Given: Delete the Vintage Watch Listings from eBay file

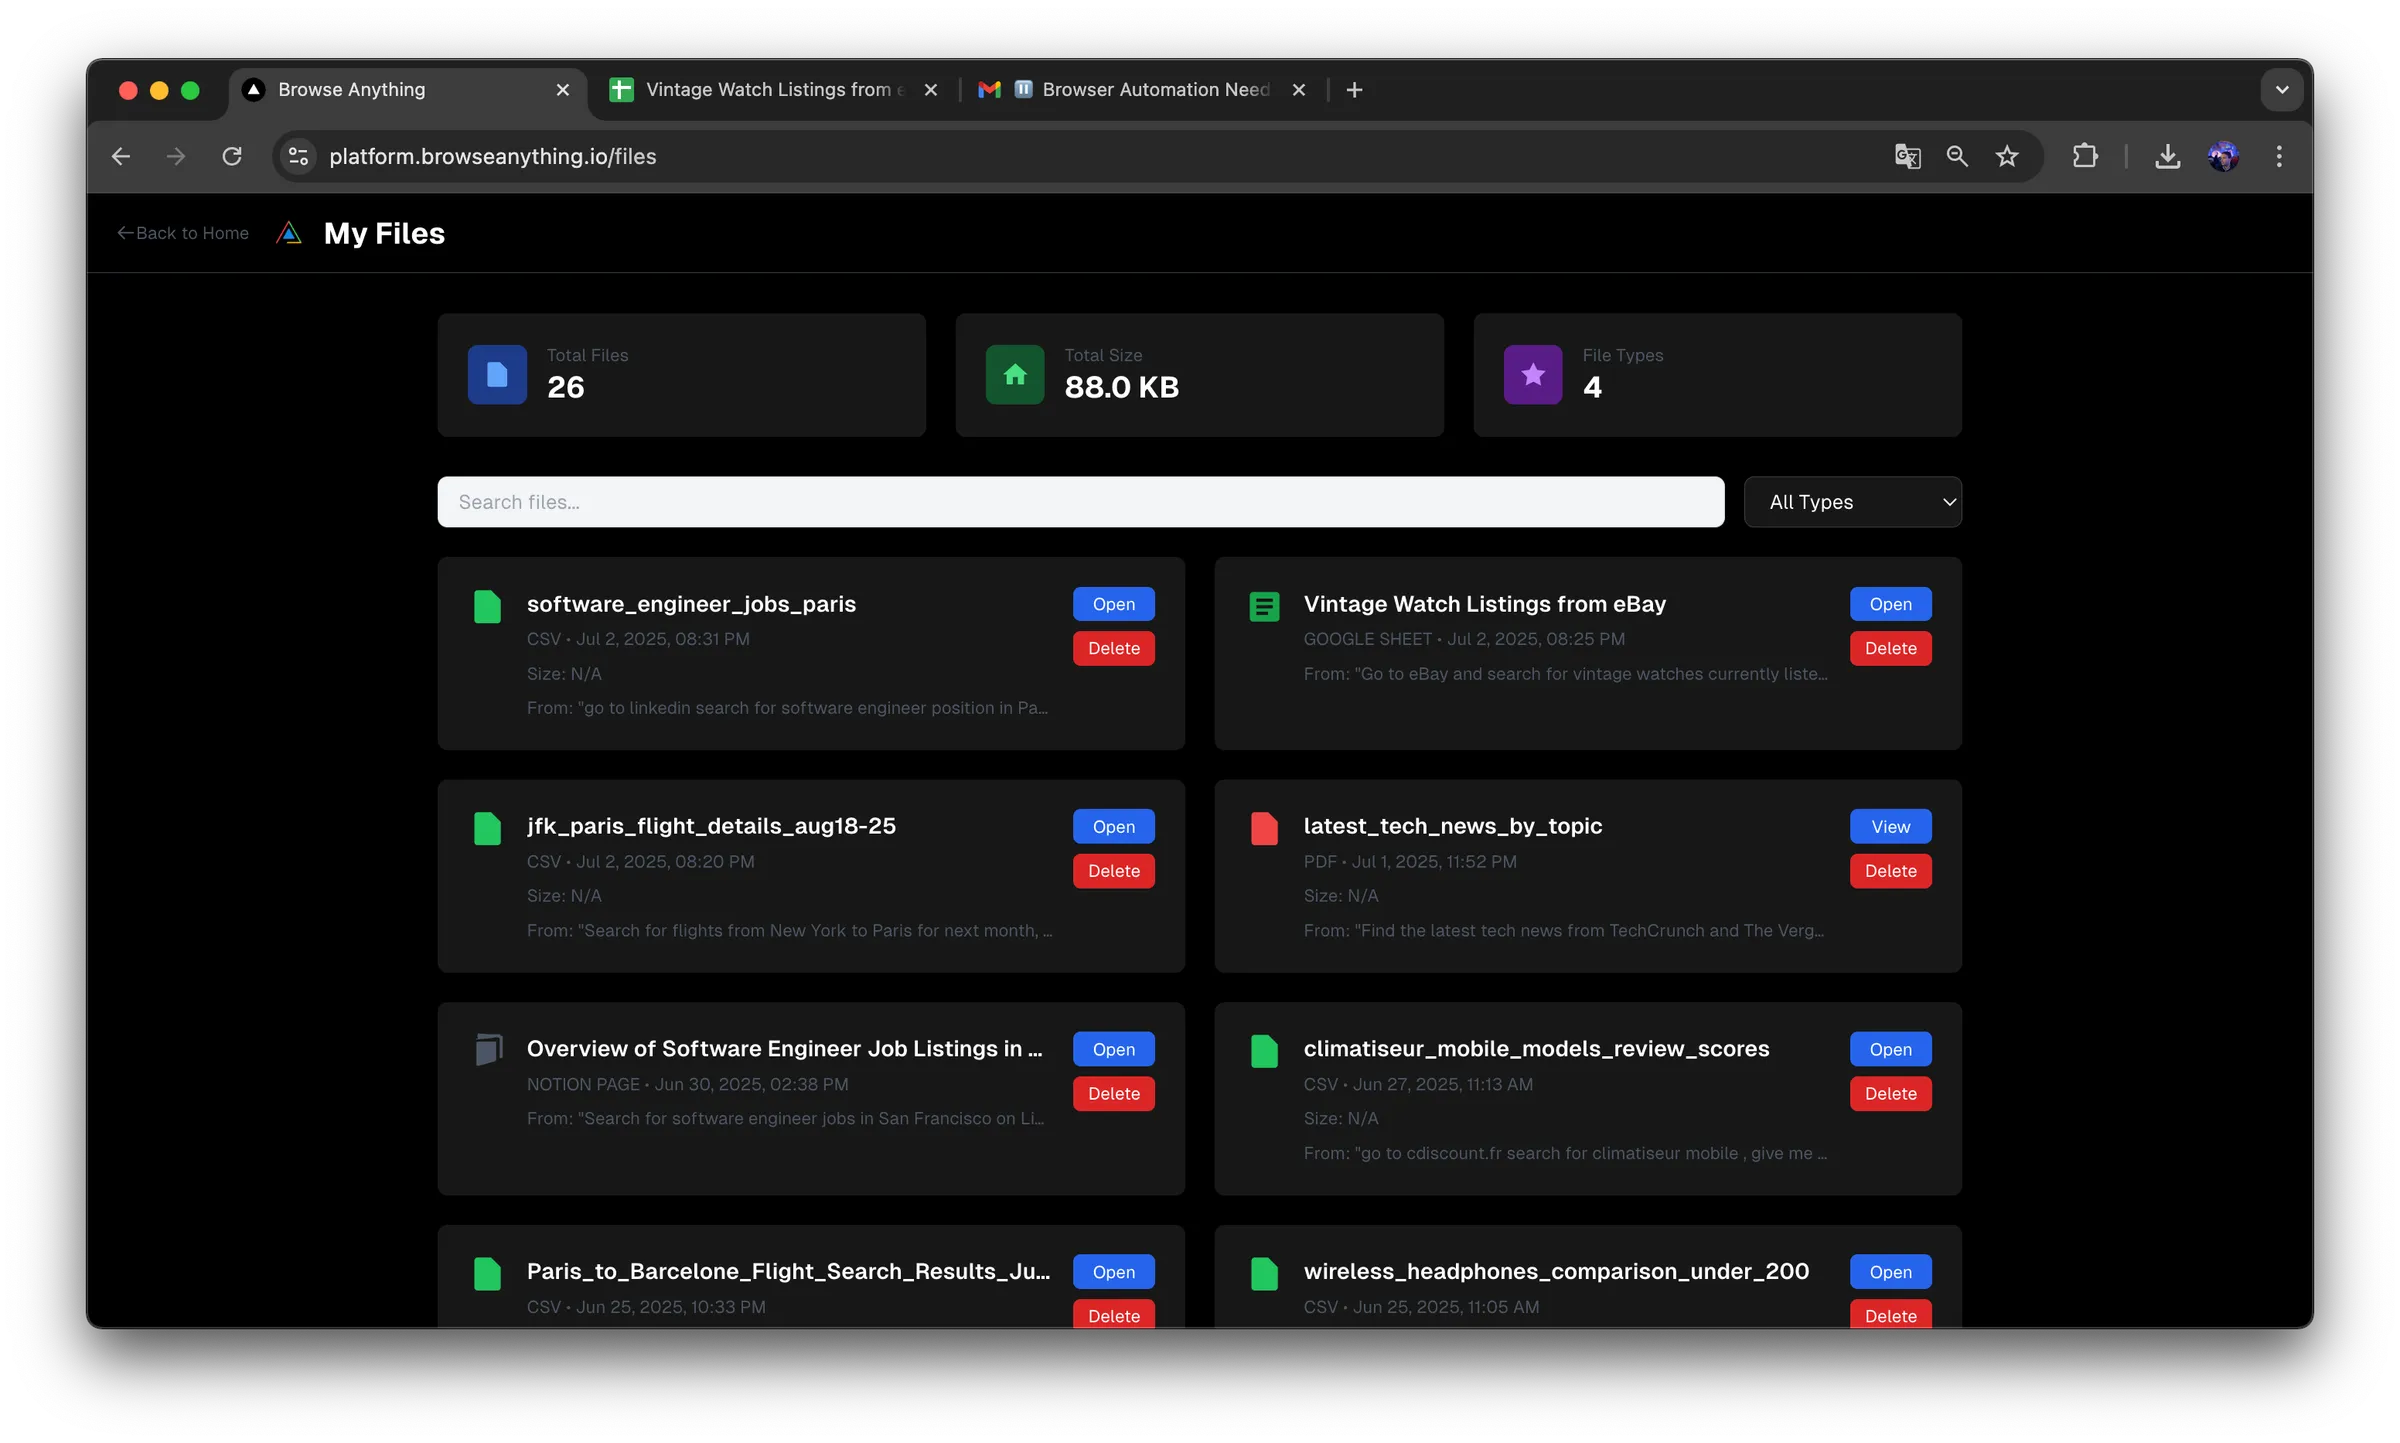Looking at the screenshot, I should click(x=1890, y=648).
